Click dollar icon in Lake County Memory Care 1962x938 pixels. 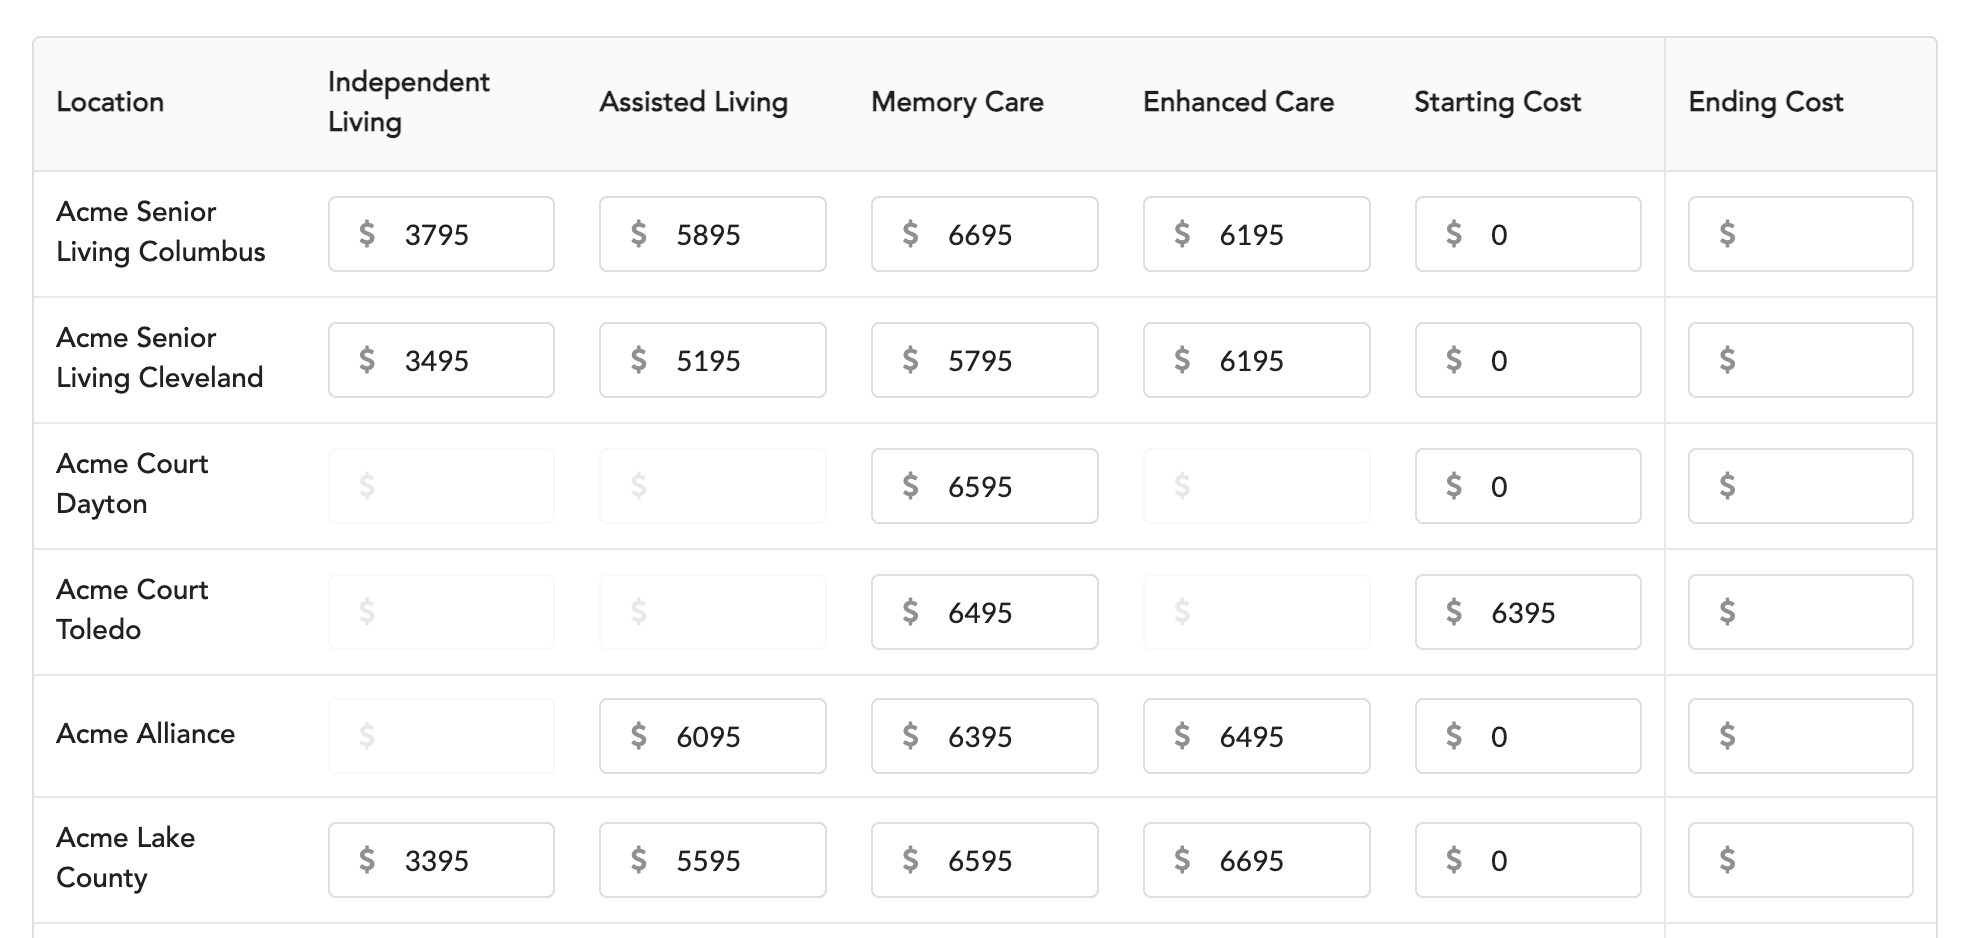tap(910, 860)
